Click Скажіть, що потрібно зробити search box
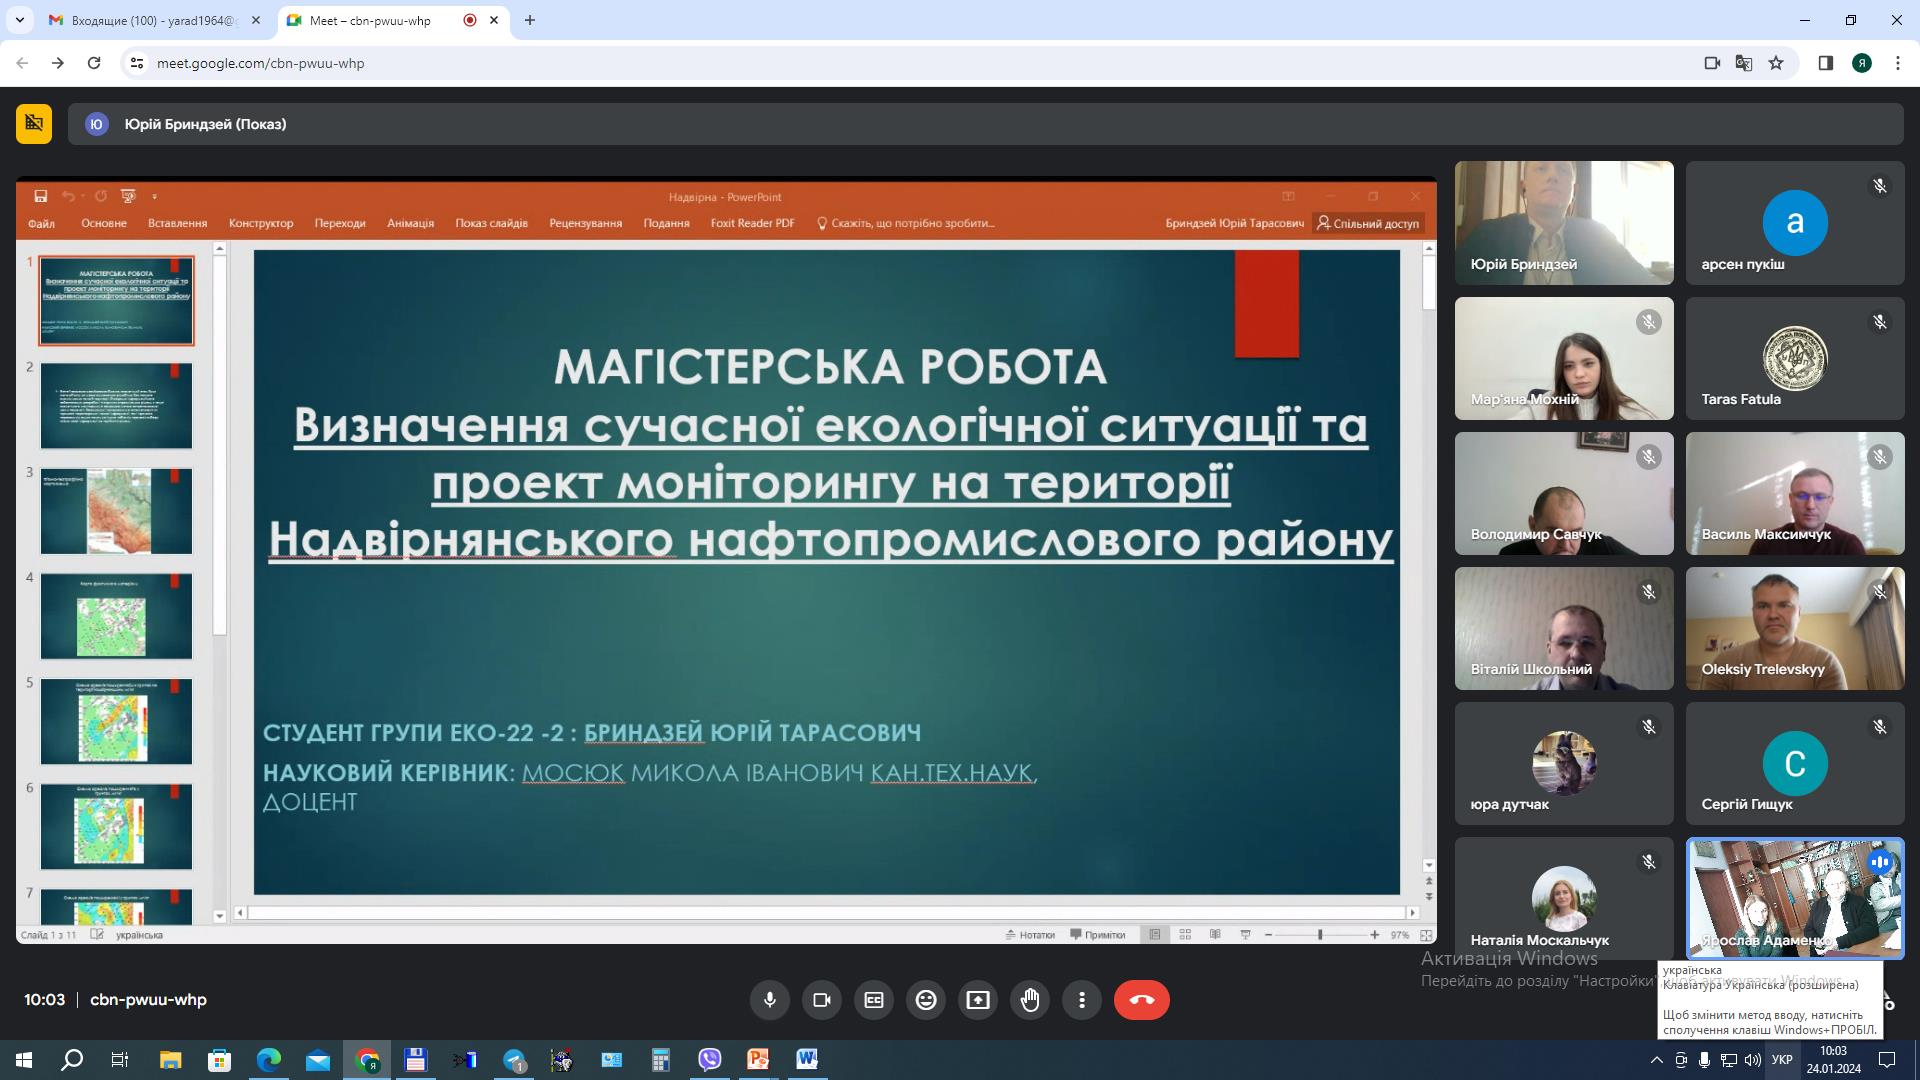Screen dimensions: 1920x1080 coord(906,223)
